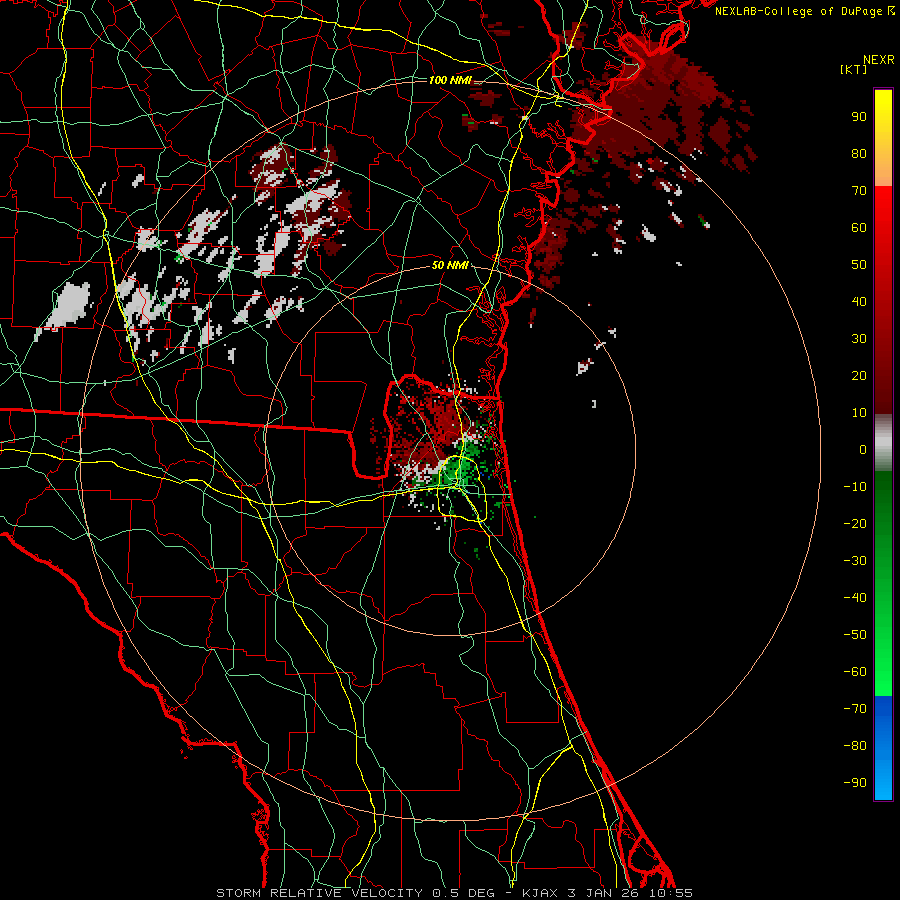The image size is (900, 900).
Task: Click the -80 scale value
Action: pos(855,746)
